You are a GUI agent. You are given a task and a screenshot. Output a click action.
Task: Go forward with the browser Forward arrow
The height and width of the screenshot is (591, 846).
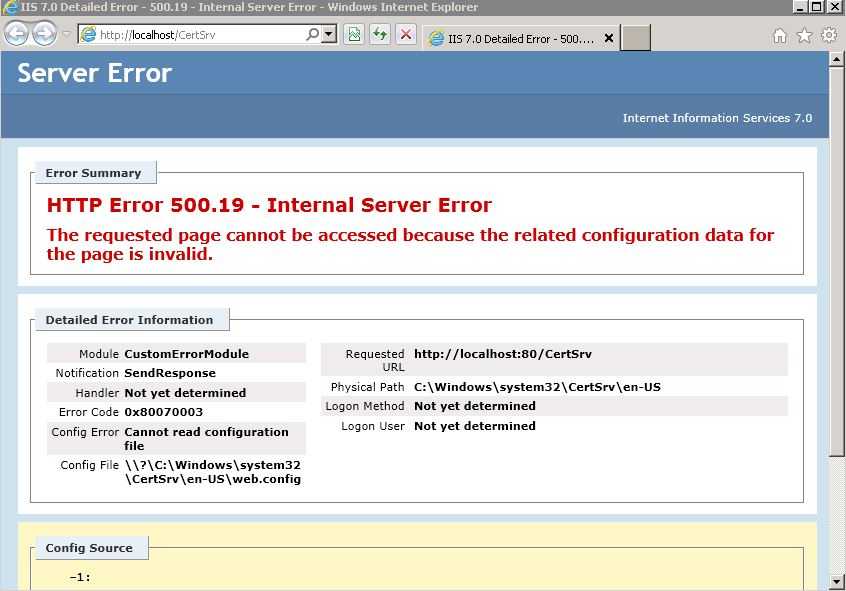[x=44, y=34]
